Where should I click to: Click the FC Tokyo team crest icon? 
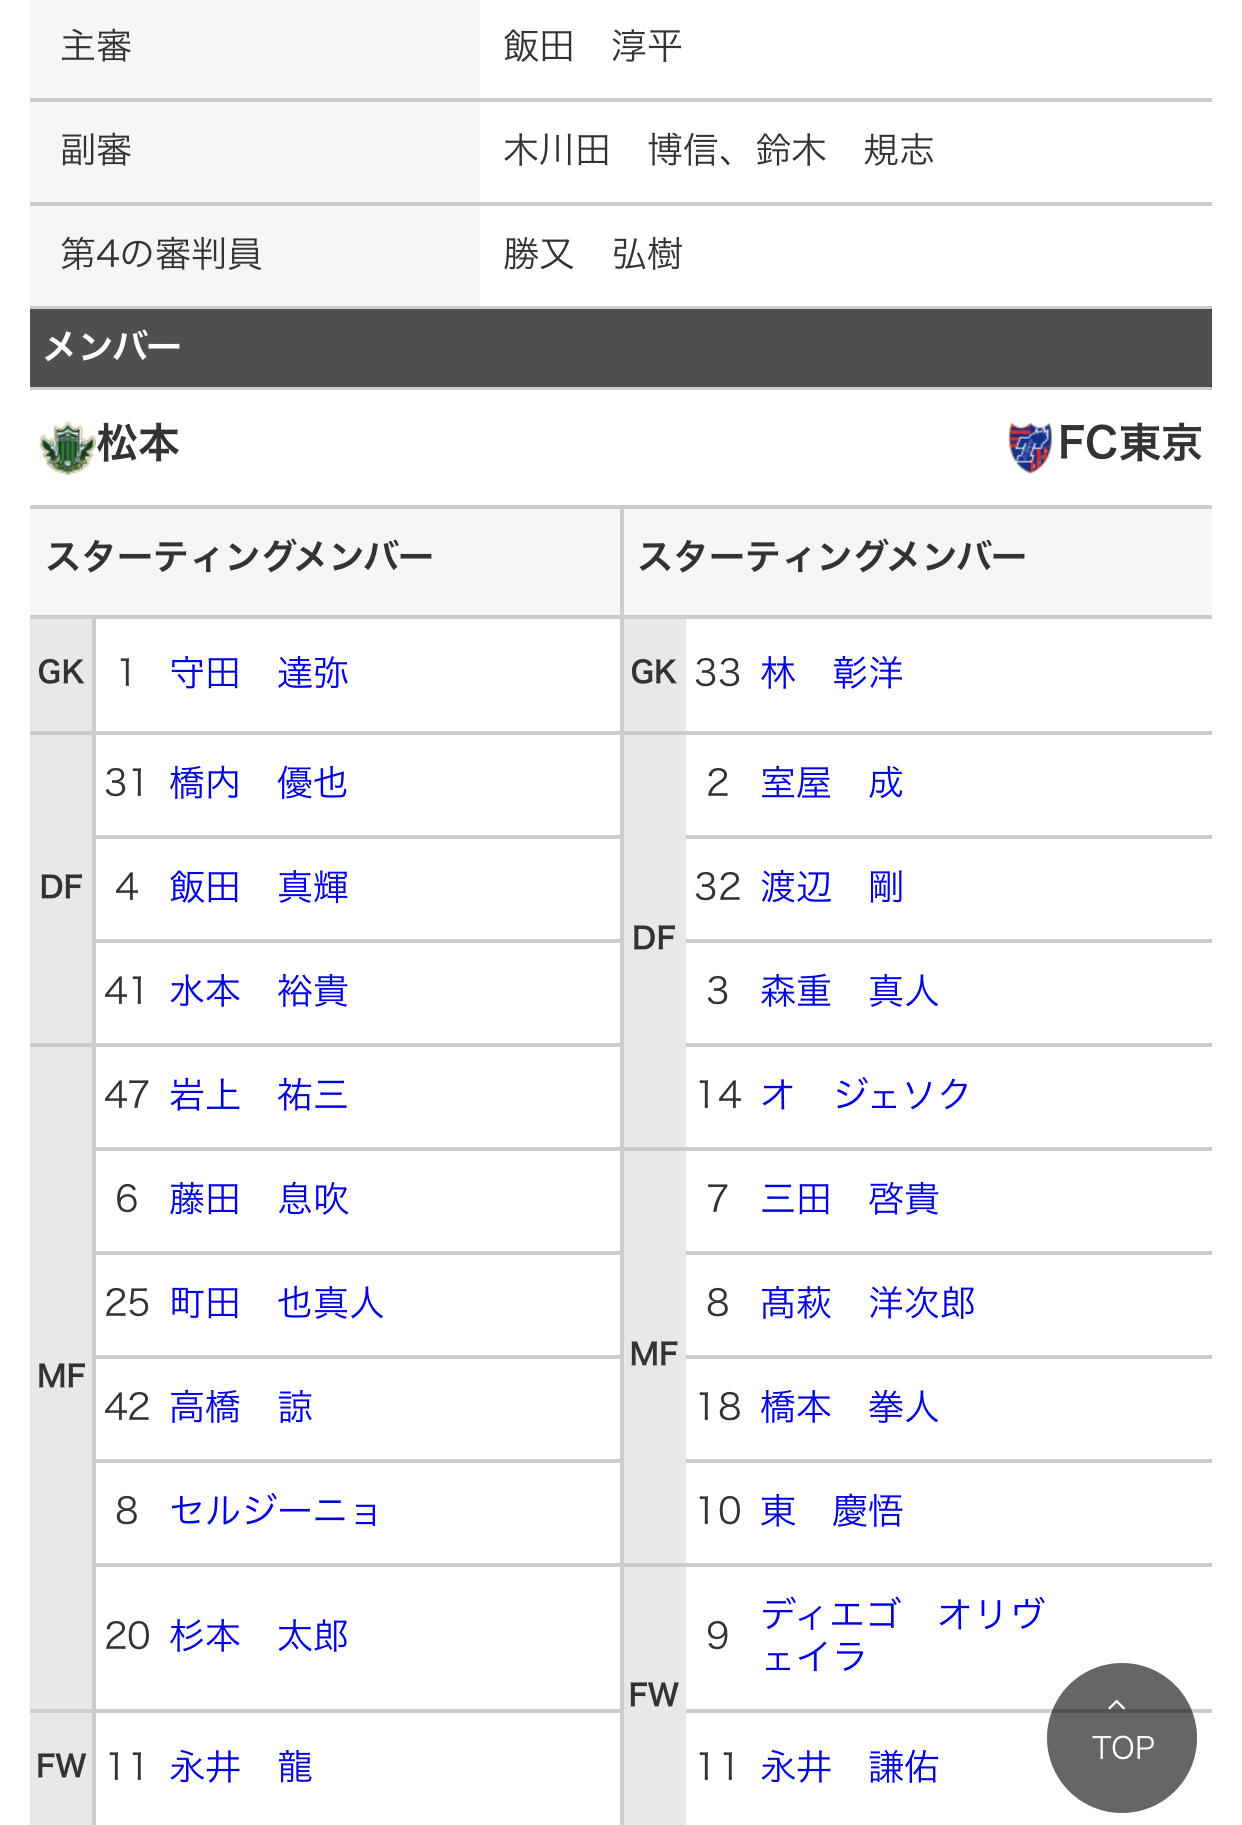pyautogui.click(x=1029, y=446)
